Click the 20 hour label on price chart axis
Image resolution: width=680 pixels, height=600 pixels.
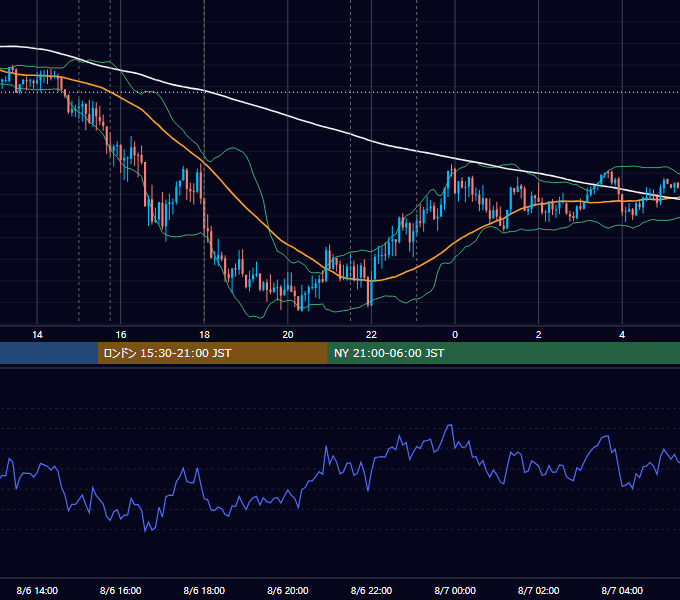click(288, 335)
